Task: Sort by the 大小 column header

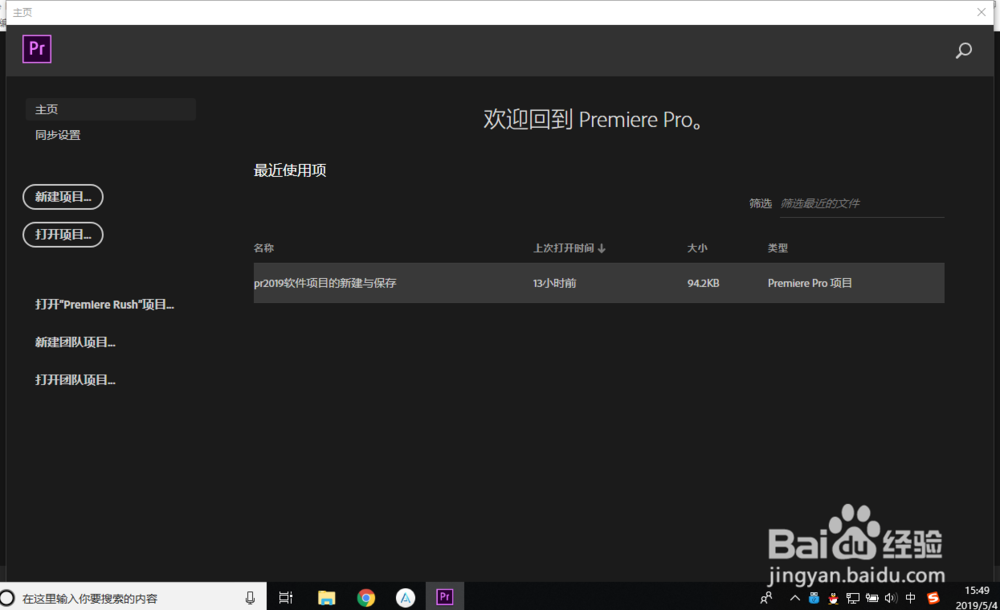Action: point(697,248)
